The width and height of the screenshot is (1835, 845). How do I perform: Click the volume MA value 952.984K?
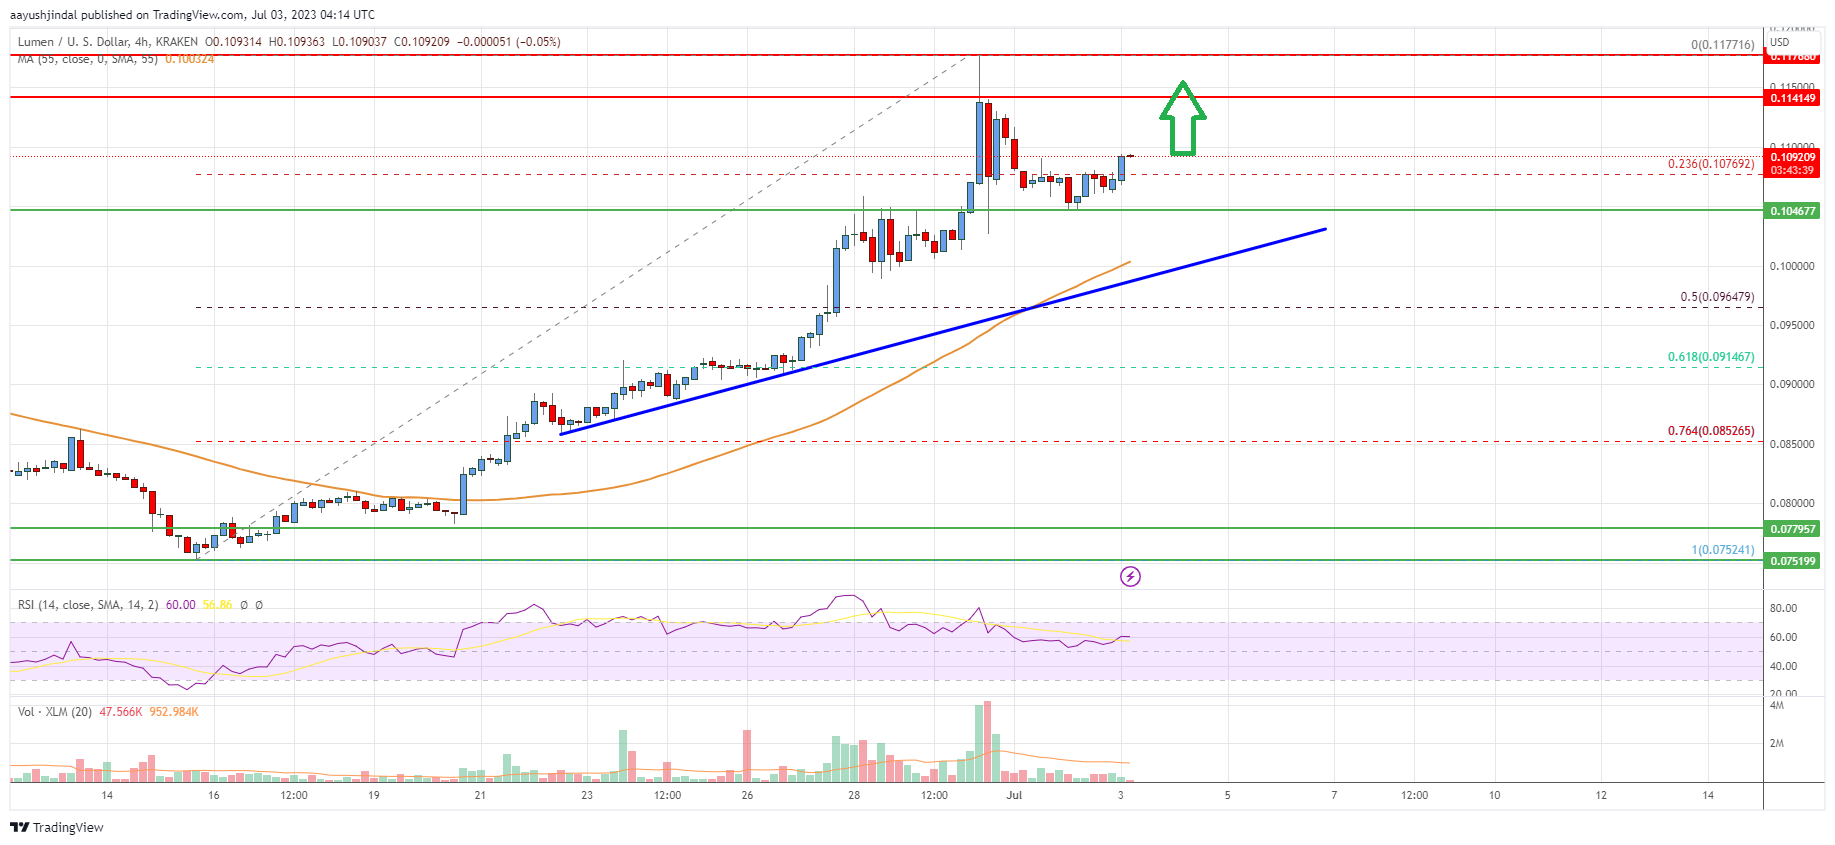[174, 712]
